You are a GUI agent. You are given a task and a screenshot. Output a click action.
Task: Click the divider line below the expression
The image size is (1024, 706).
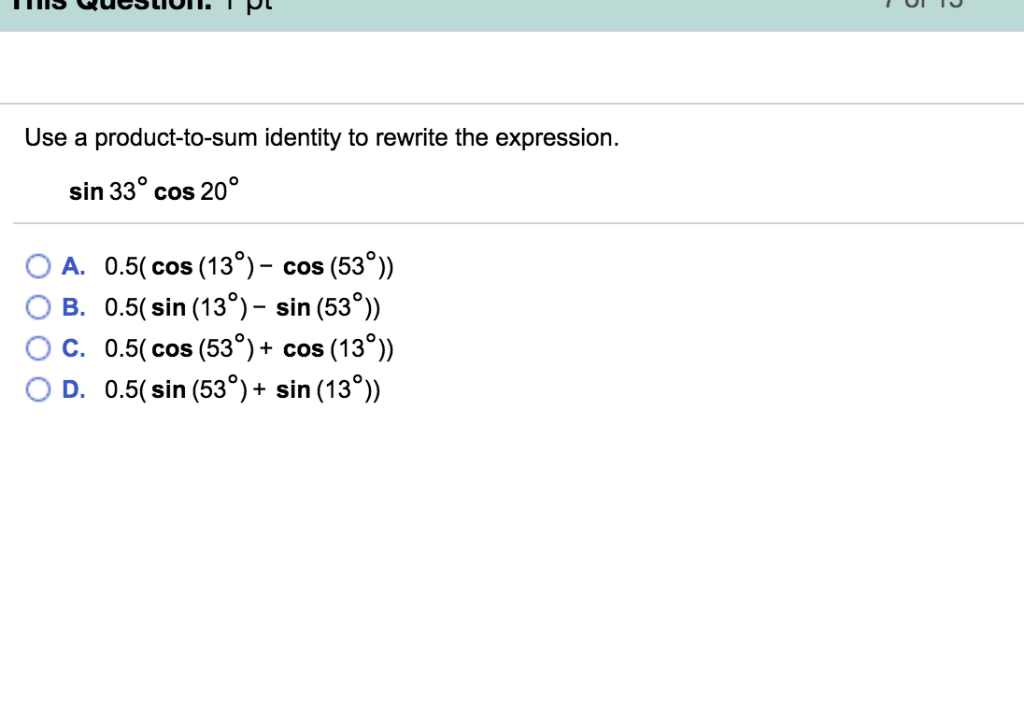click(x=512, y=222)
